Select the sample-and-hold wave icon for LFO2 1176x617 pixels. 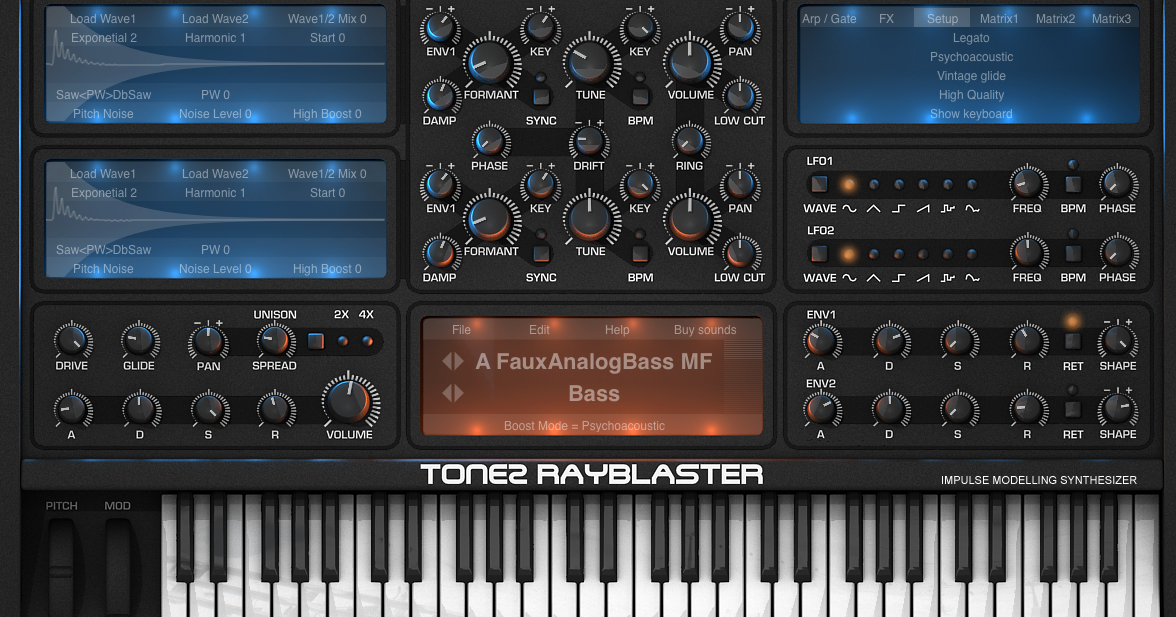pyautogui.click(x=948, y=277)
